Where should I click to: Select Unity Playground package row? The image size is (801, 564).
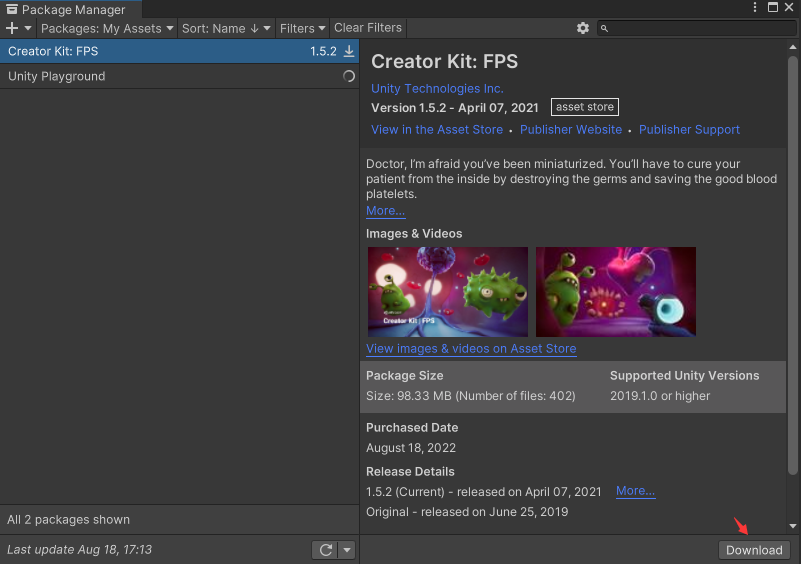coord(179,76)
